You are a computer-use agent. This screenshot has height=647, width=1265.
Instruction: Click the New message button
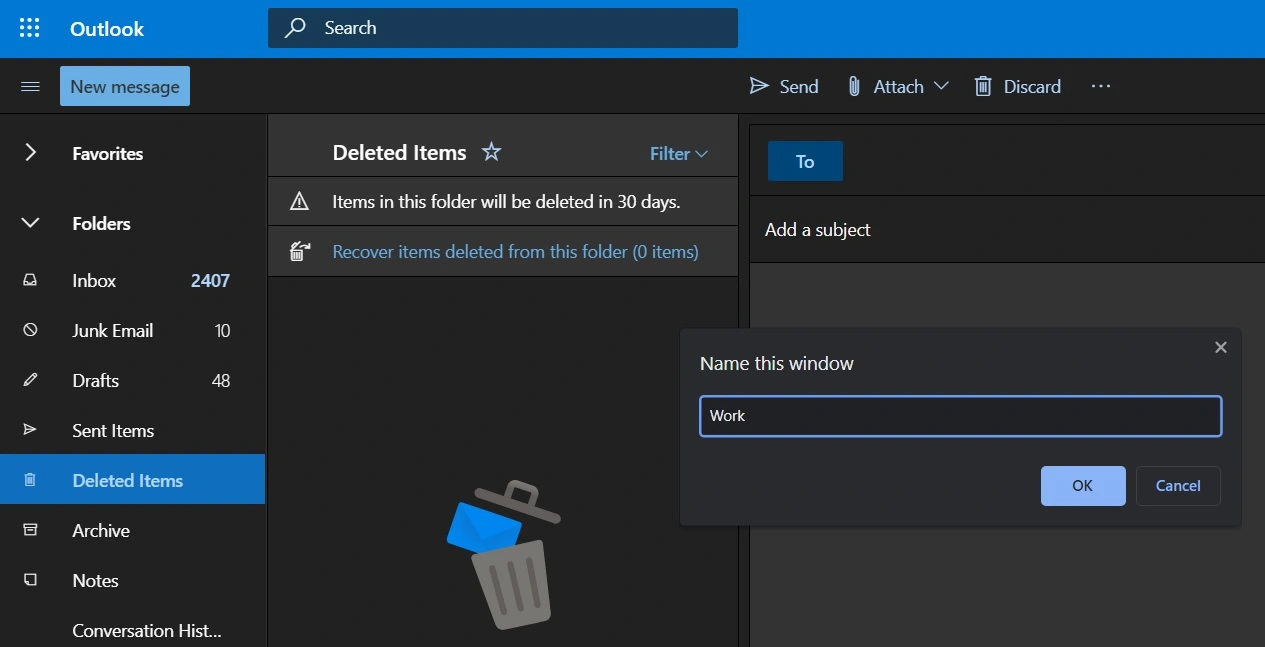125,87
